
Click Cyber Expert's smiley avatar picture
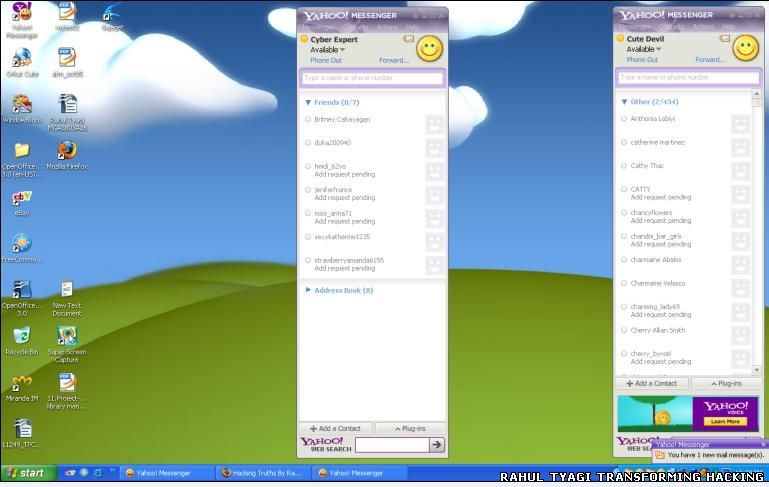[430, 49]
